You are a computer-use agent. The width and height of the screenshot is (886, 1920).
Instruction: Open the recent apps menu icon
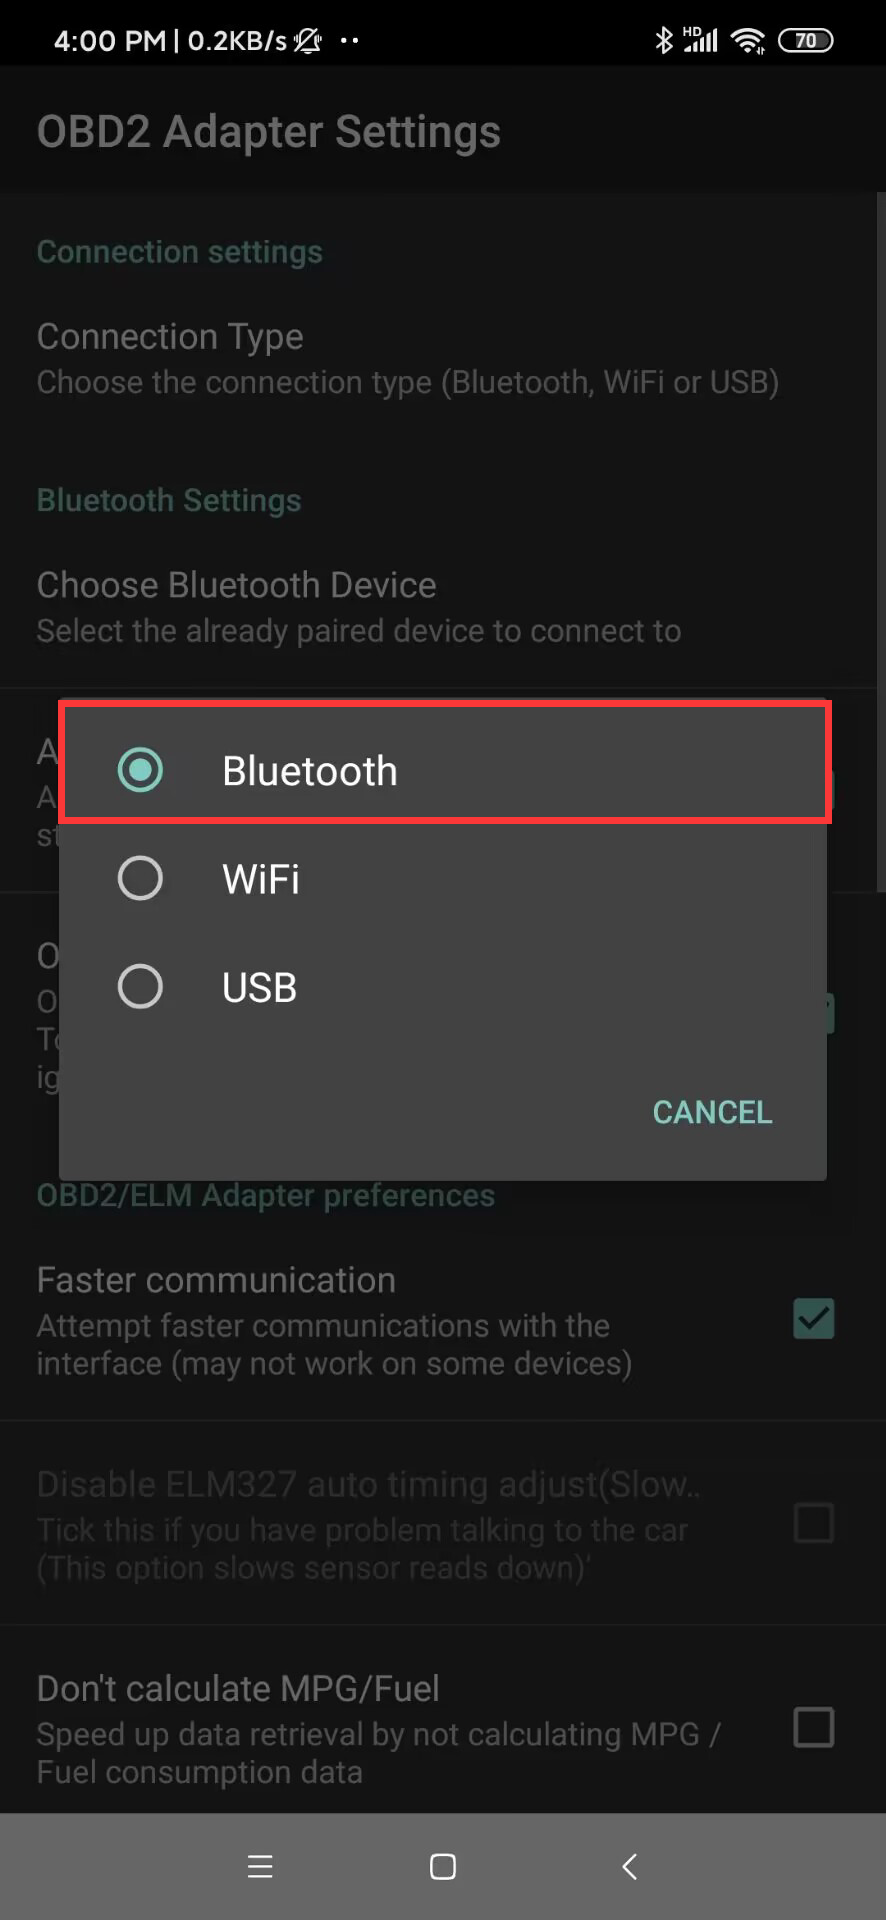260,1866
